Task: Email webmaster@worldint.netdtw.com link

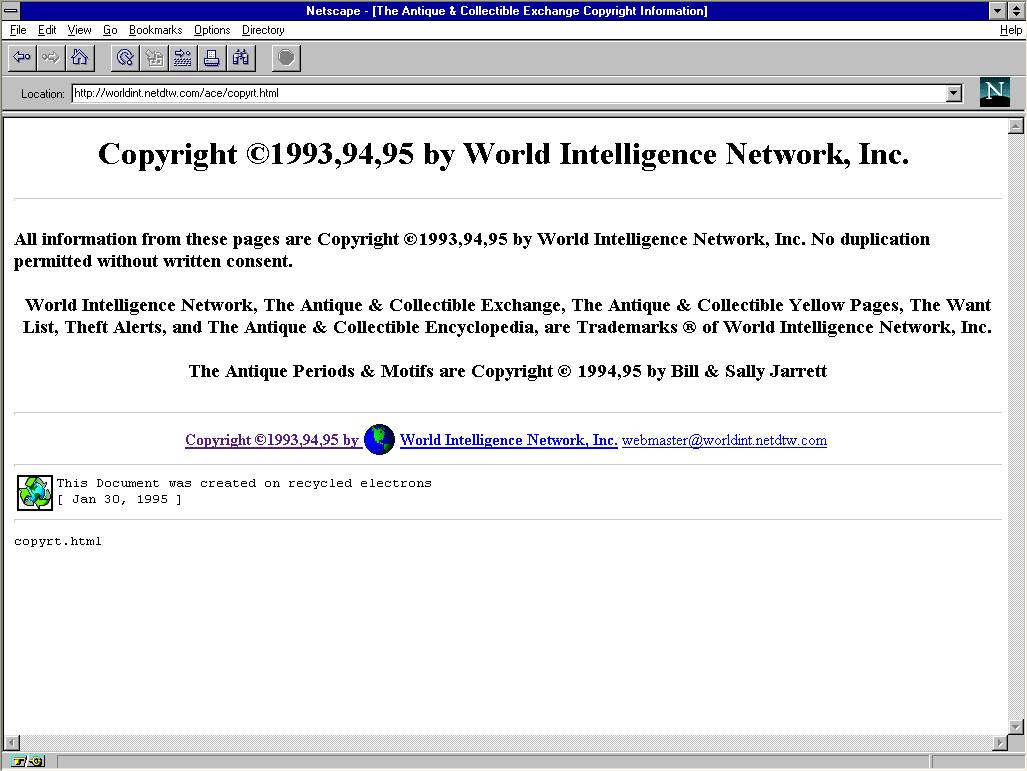Action: [x=724, y=440]
